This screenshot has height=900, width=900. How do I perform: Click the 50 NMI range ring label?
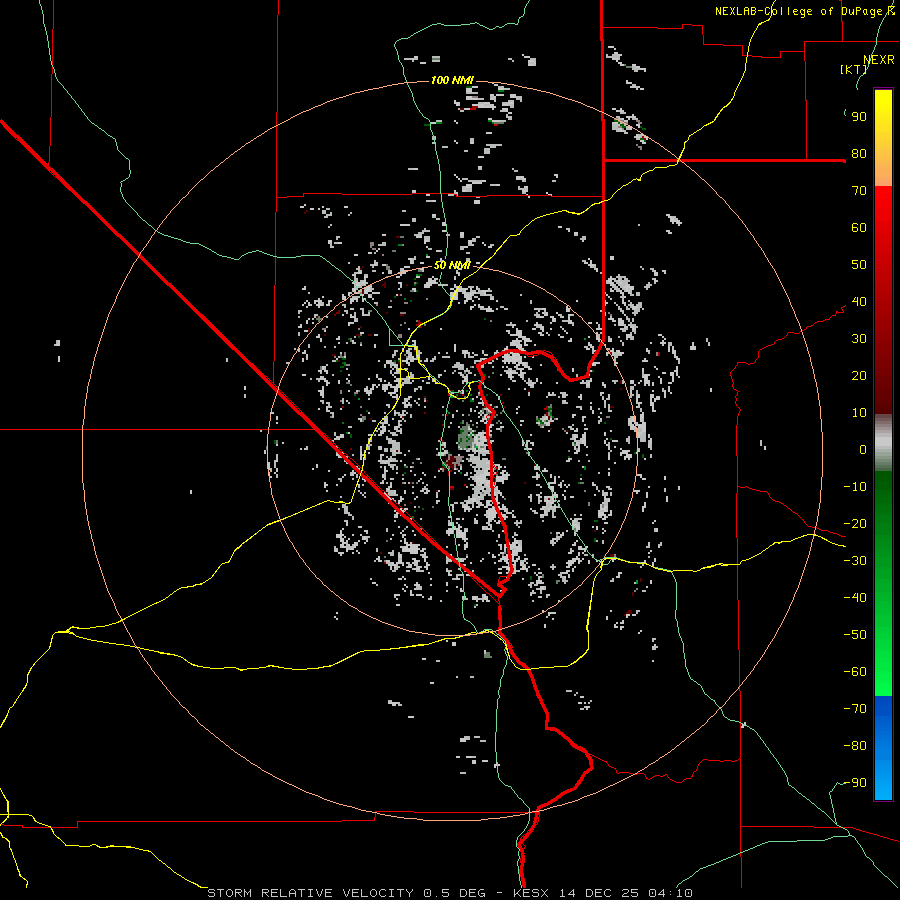coord(452,265)
